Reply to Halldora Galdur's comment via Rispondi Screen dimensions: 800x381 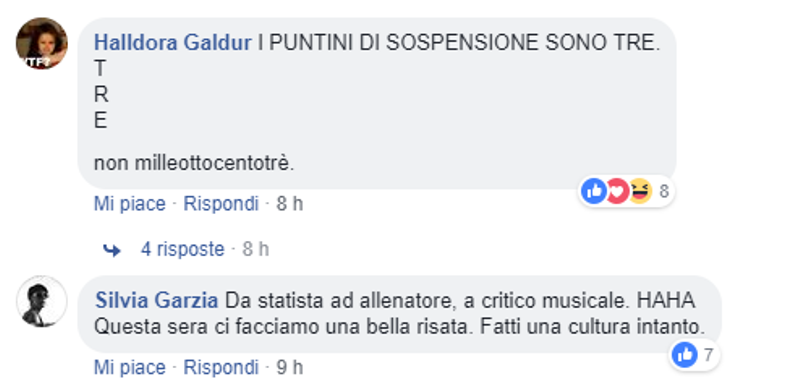tap(221, 204)
